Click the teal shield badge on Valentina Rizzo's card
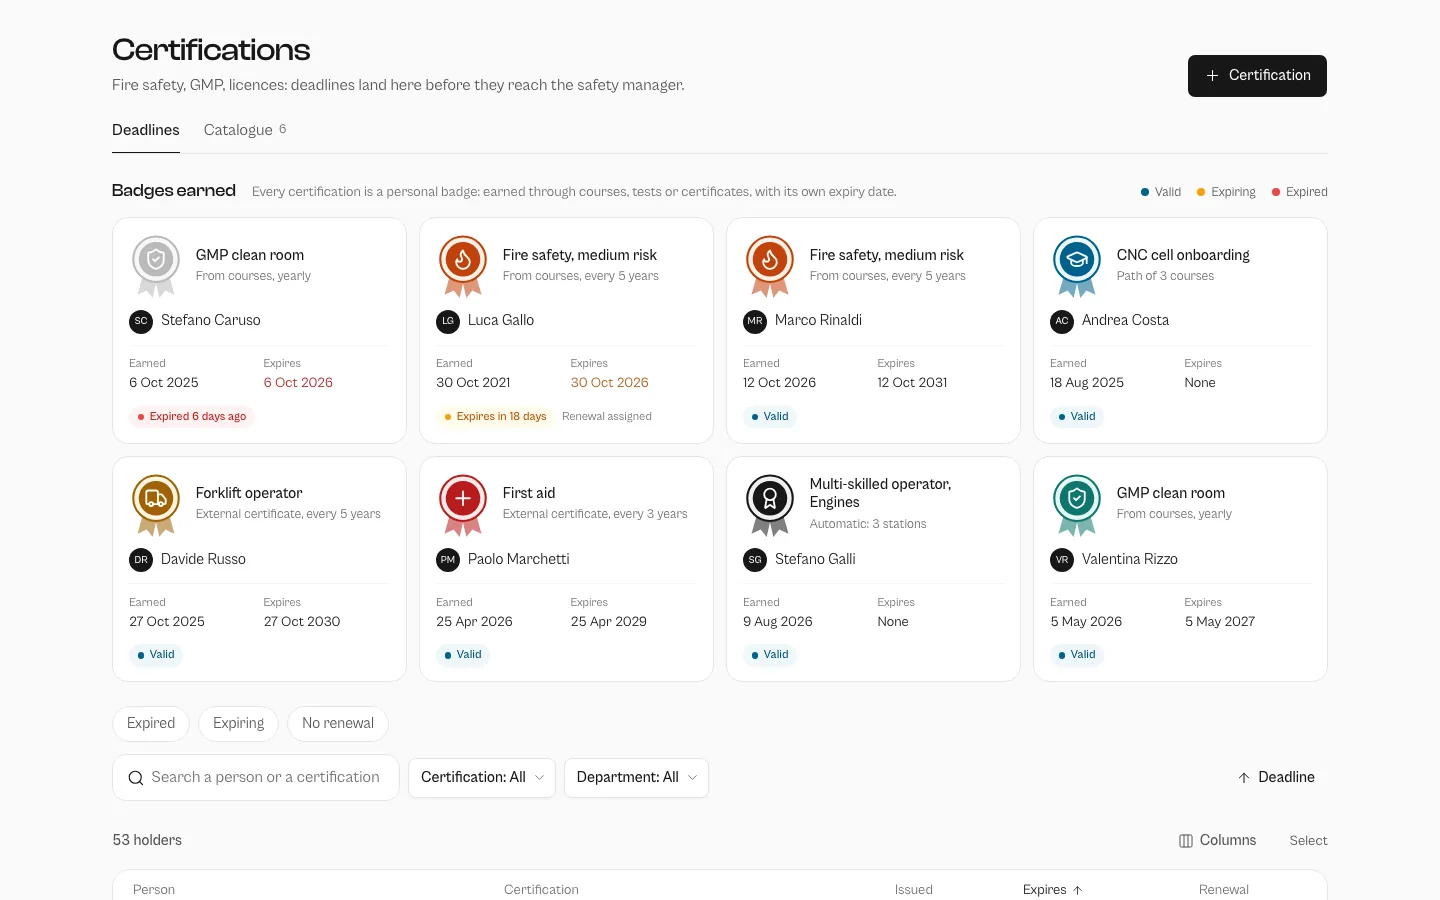 click(1077, 504)
